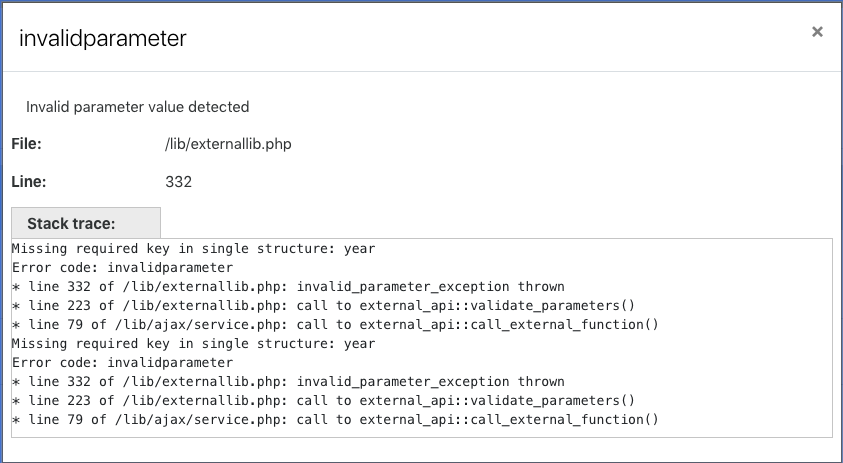The height and width of the screenshot is (463, 843).
Task: Select the line number 332 value
Action: pyautogui.click(x=178, y=182)
